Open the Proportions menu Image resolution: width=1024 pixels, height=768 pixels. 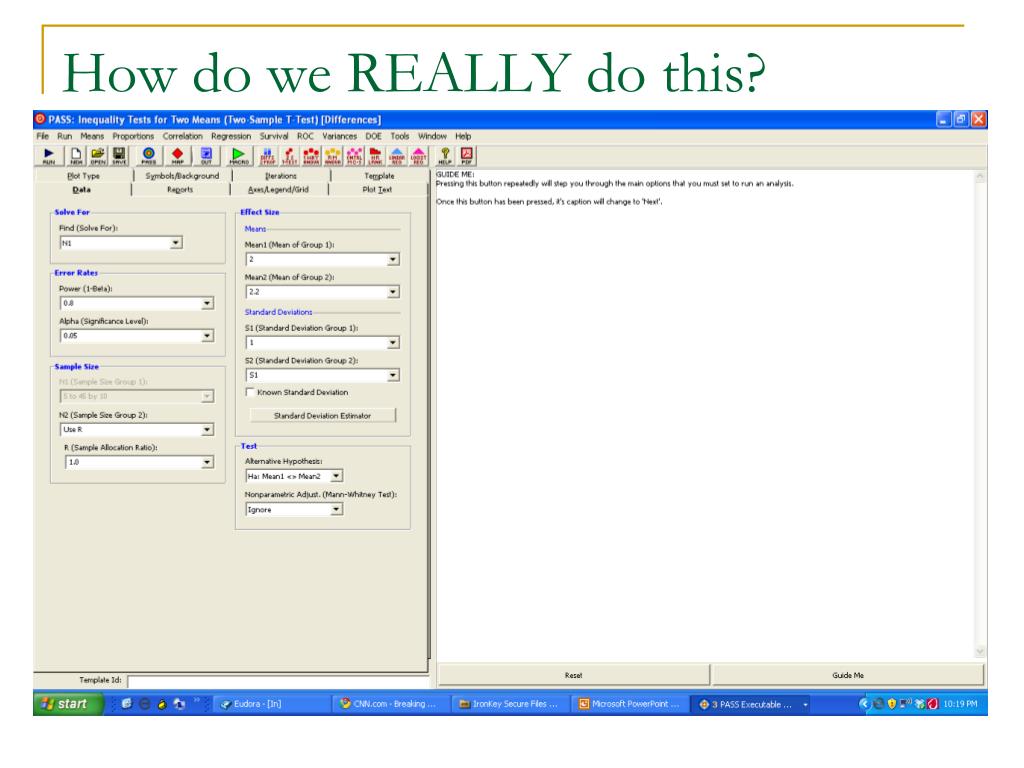(133, 136)
